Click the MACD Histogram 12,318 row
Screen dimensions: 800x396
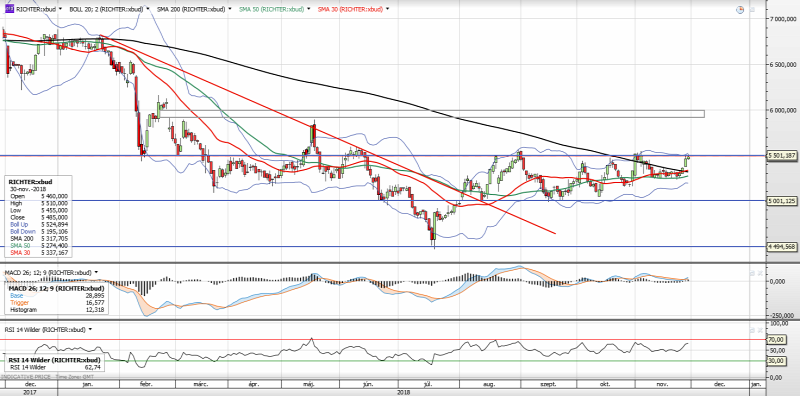point(57,310)
